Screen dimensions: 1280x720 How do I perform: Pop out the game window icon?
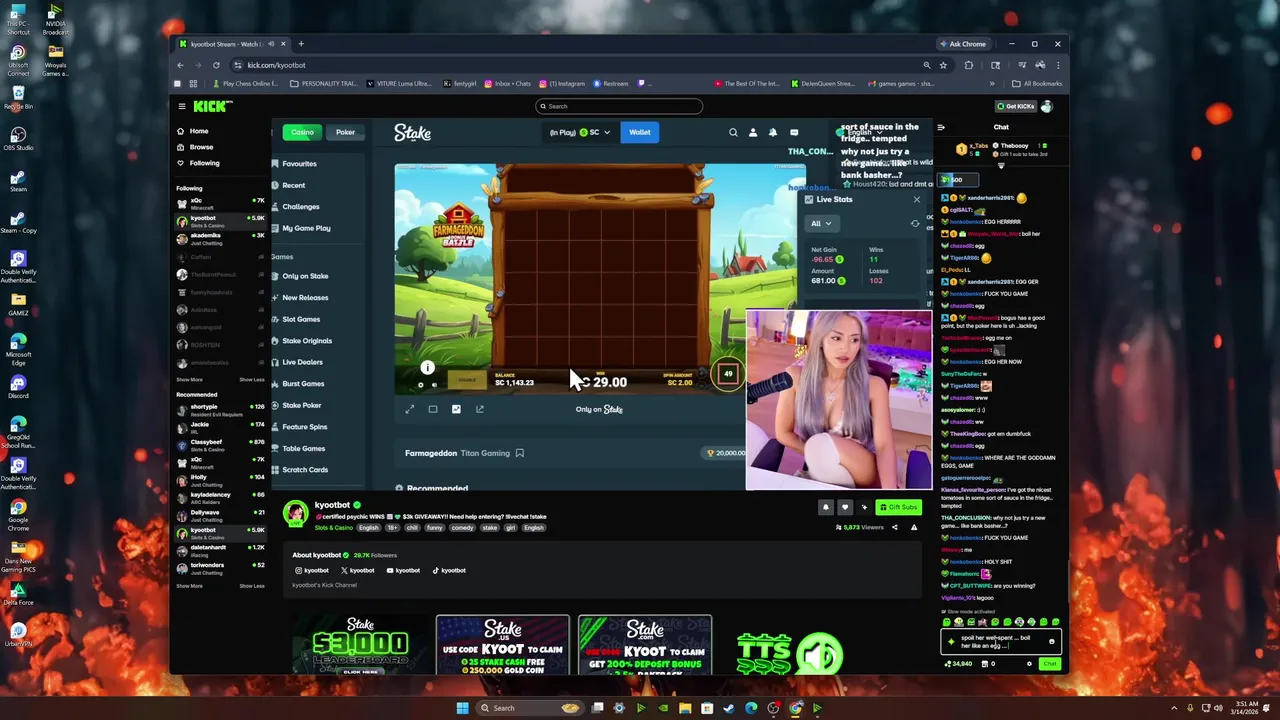click(480, 409)
